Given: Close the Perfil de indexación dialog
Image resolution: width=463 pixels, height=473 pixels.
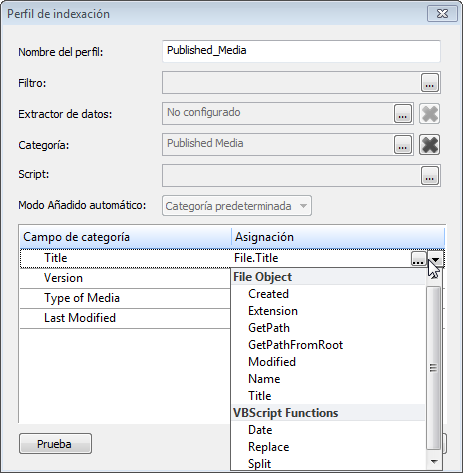Looking at the screenshot, I should pos(442,14).
